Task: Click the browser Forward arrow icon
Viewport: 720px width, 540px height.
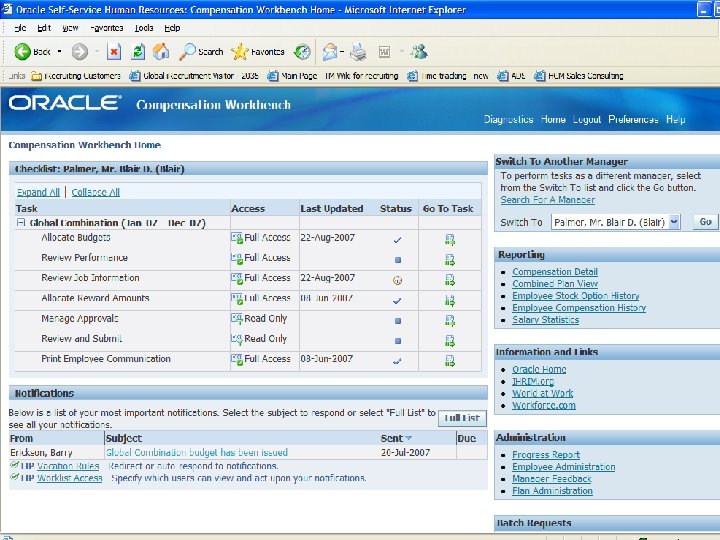Action: [x=79, y=52]
